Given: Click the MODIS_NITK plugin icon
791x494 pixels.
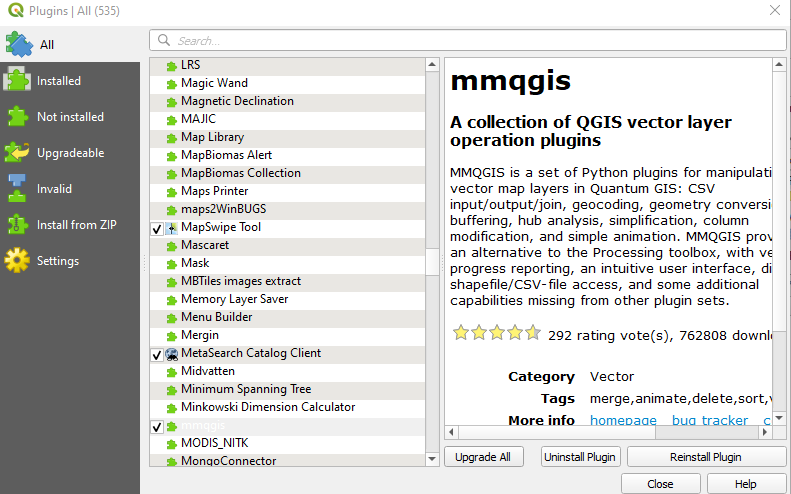Looking at the screenshot, I should (x=172, y=444).
